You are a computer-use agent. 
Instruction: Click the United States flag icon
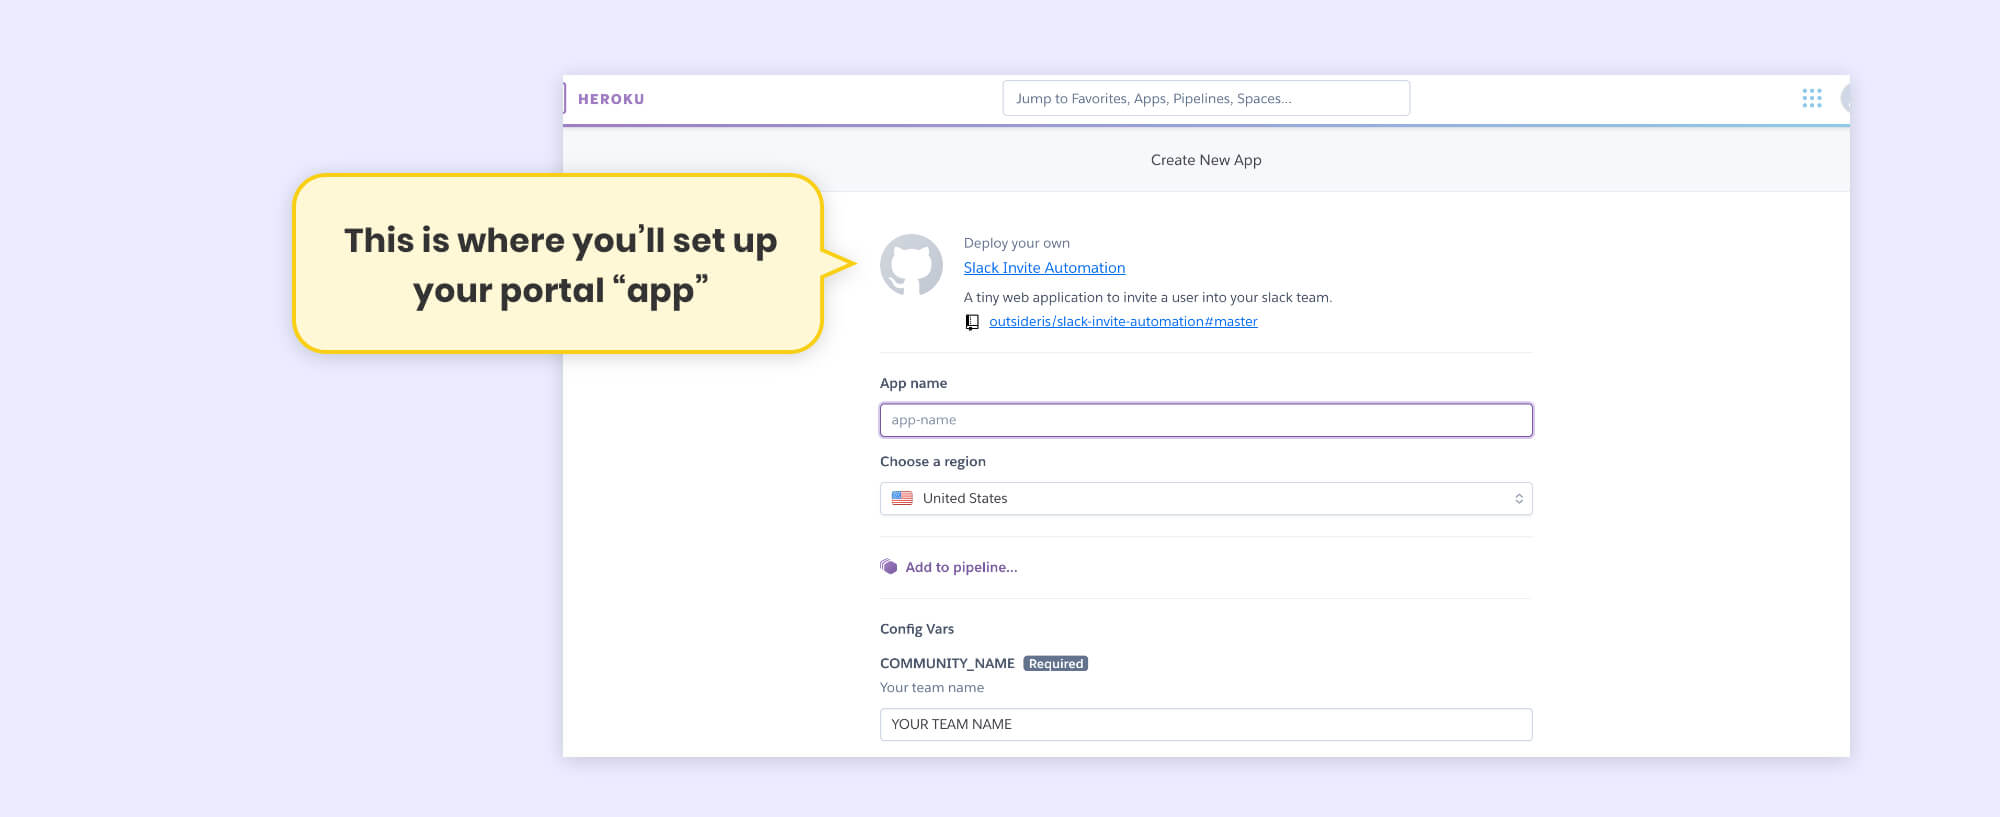tap(902, 498)
